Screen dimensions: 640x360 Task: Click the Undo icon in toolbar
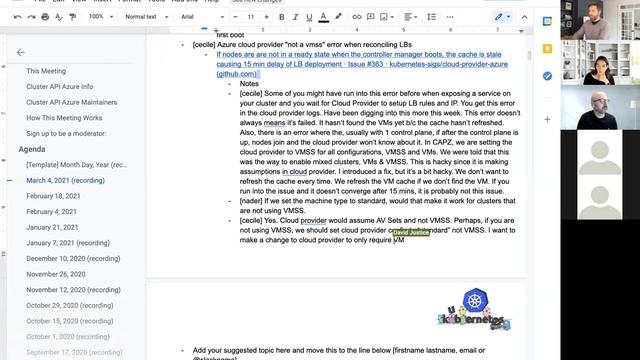[18, 17]
